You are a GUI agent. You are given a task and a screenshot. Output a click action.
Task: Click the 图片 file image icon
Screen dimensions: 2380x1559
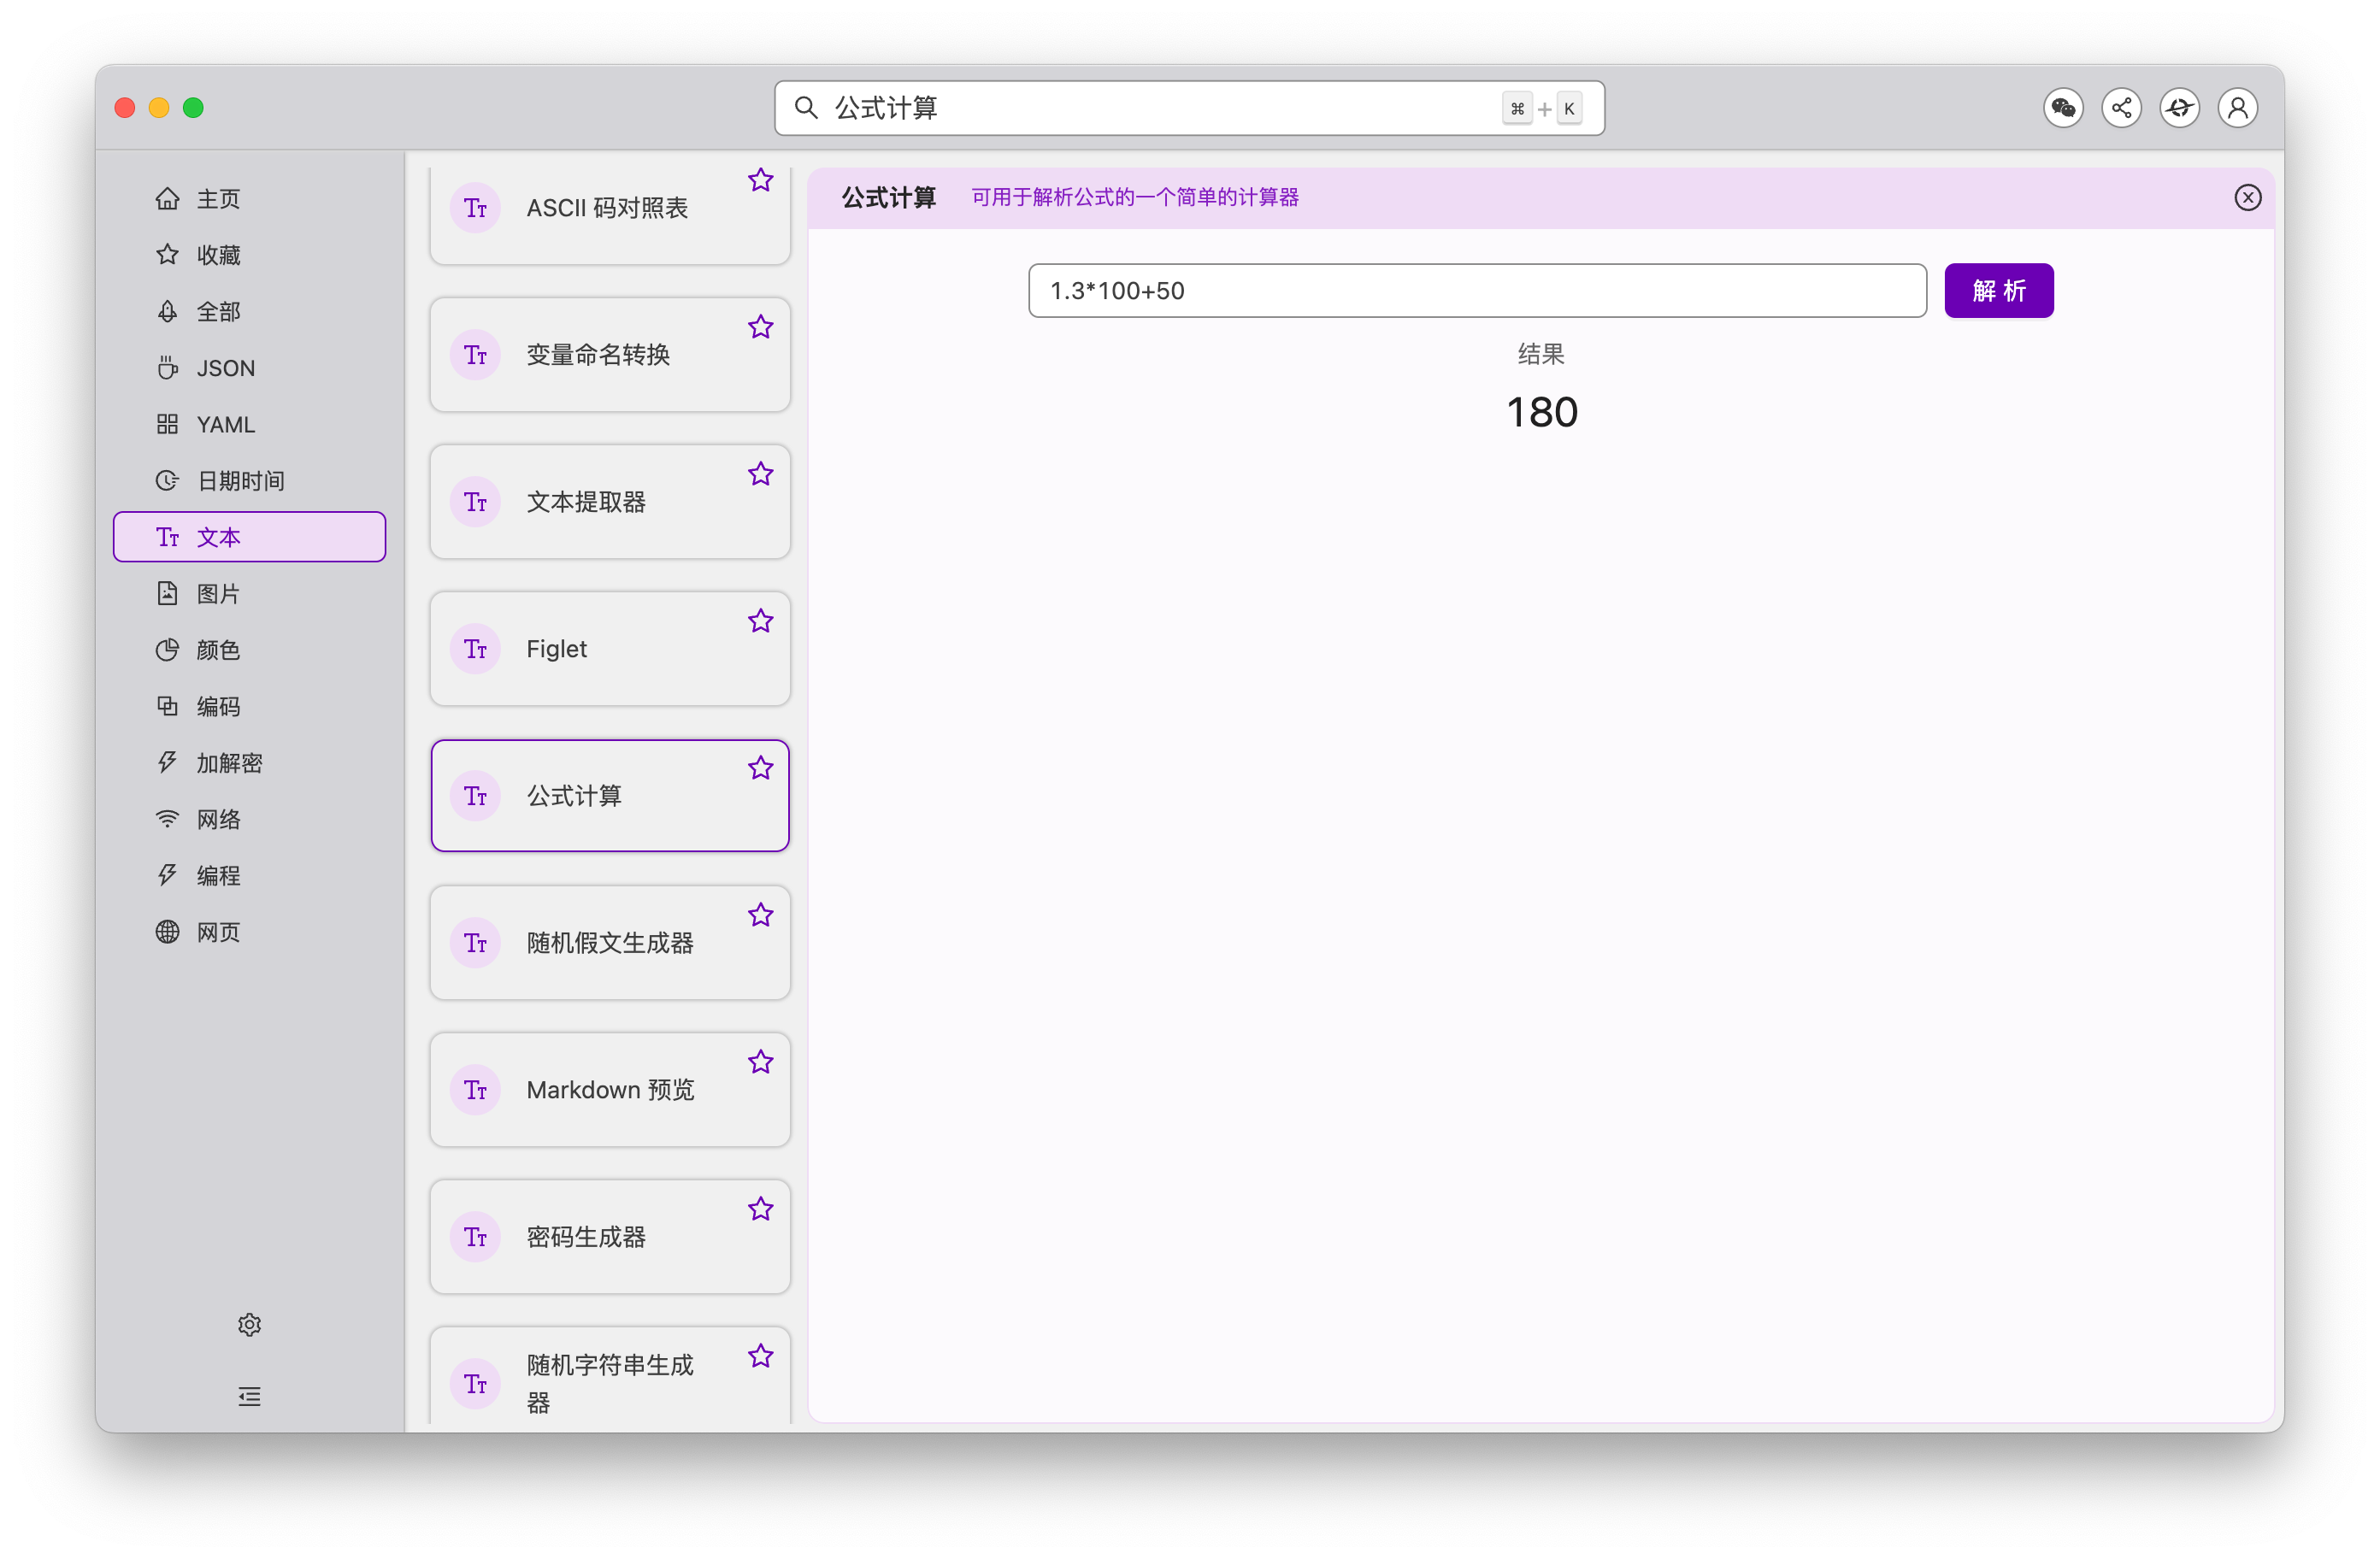(x=167, y=594)
